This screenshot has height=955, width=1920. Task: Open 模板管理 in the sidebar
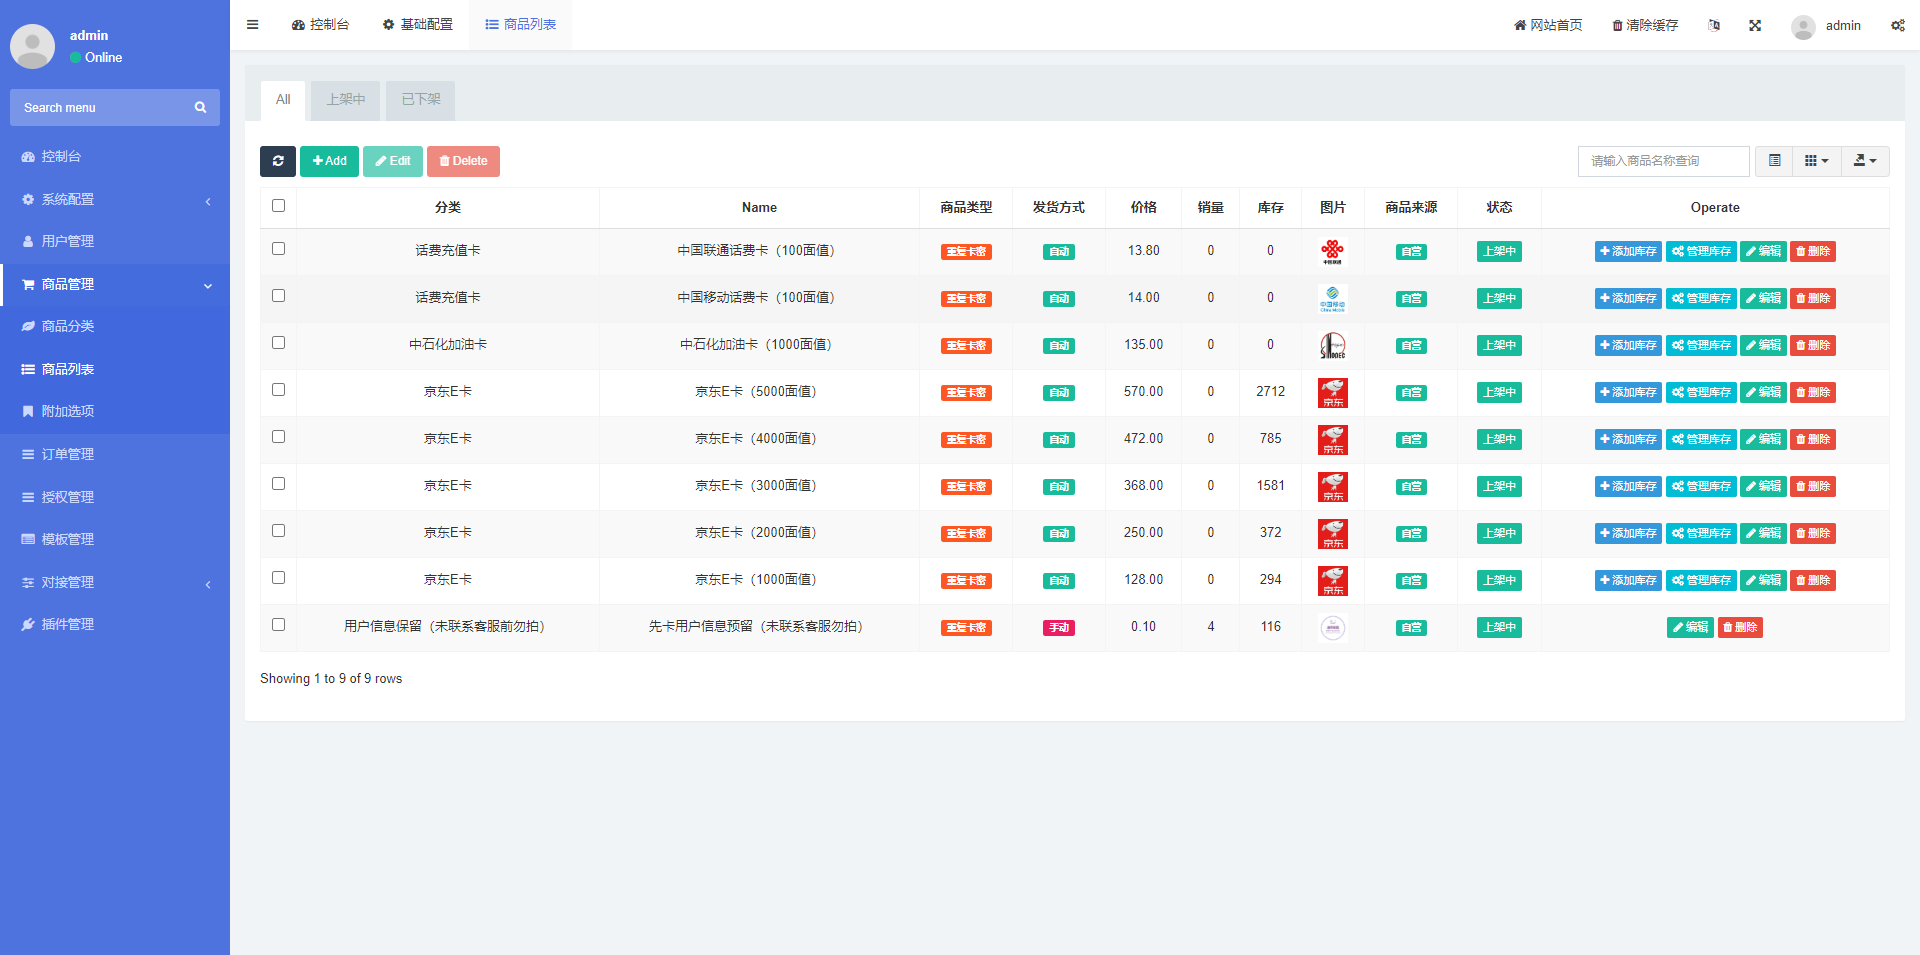115,539
